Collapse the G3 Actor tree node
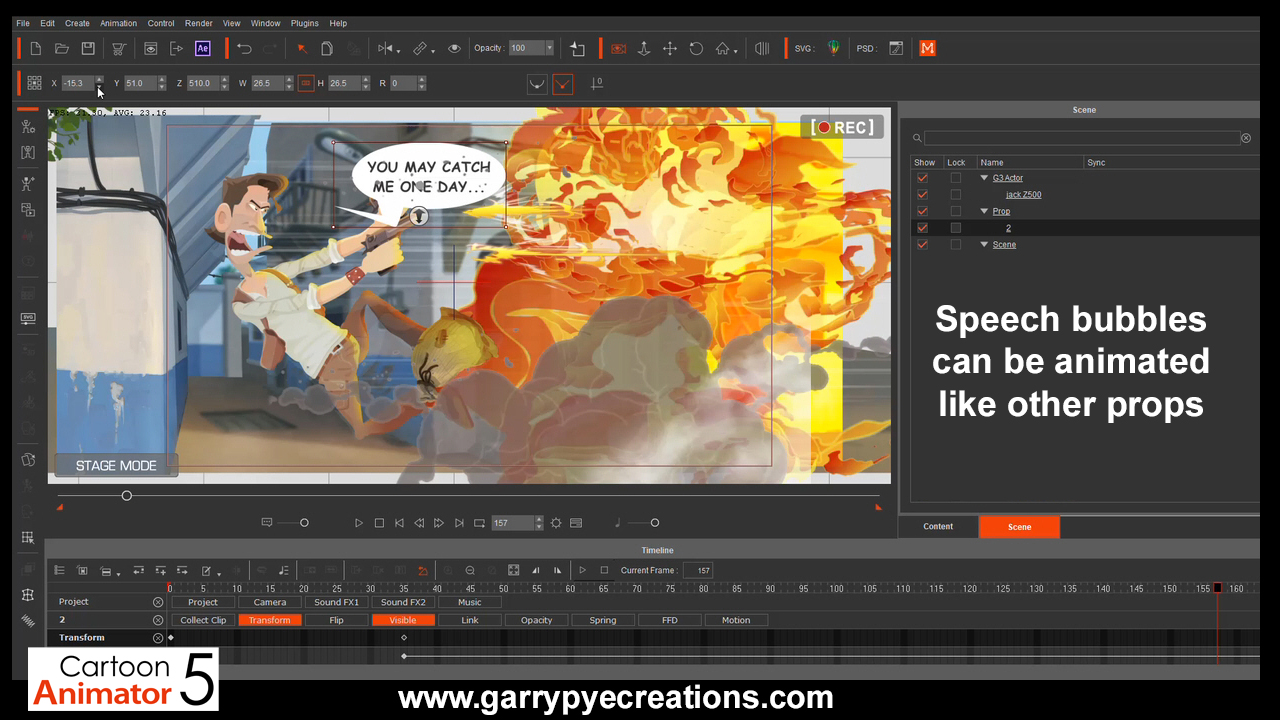 tap(984, 178)
